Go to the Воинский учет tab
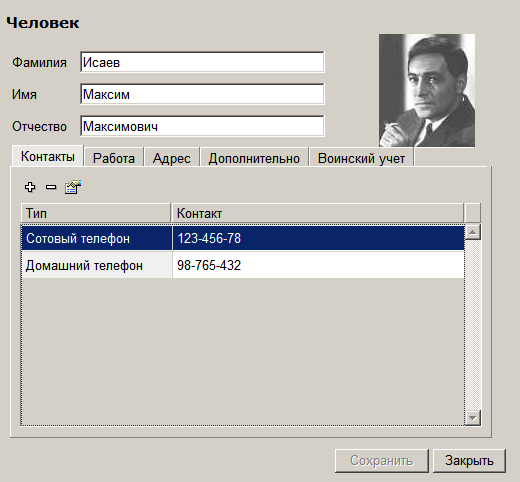520x482 pixels. tap(361, 158)
